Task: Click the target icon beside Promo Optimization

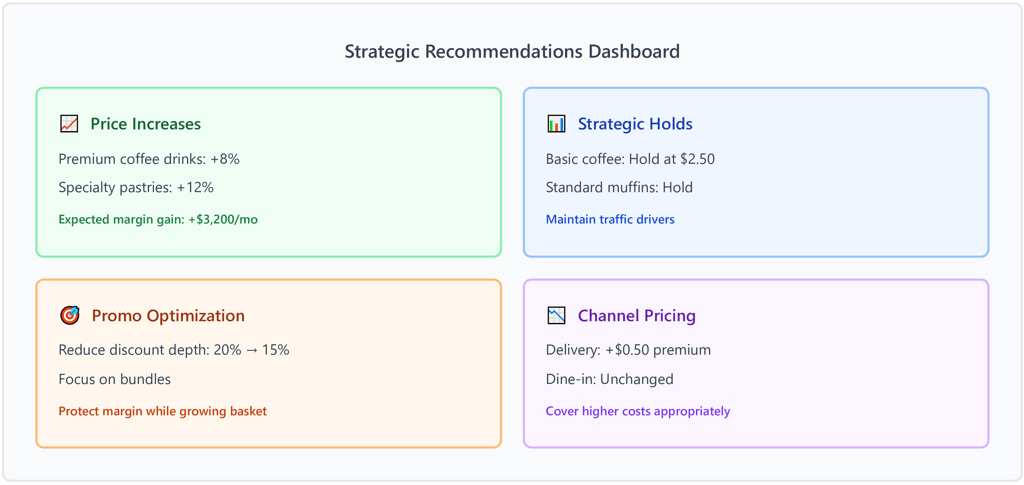Action: click(69, 316)
